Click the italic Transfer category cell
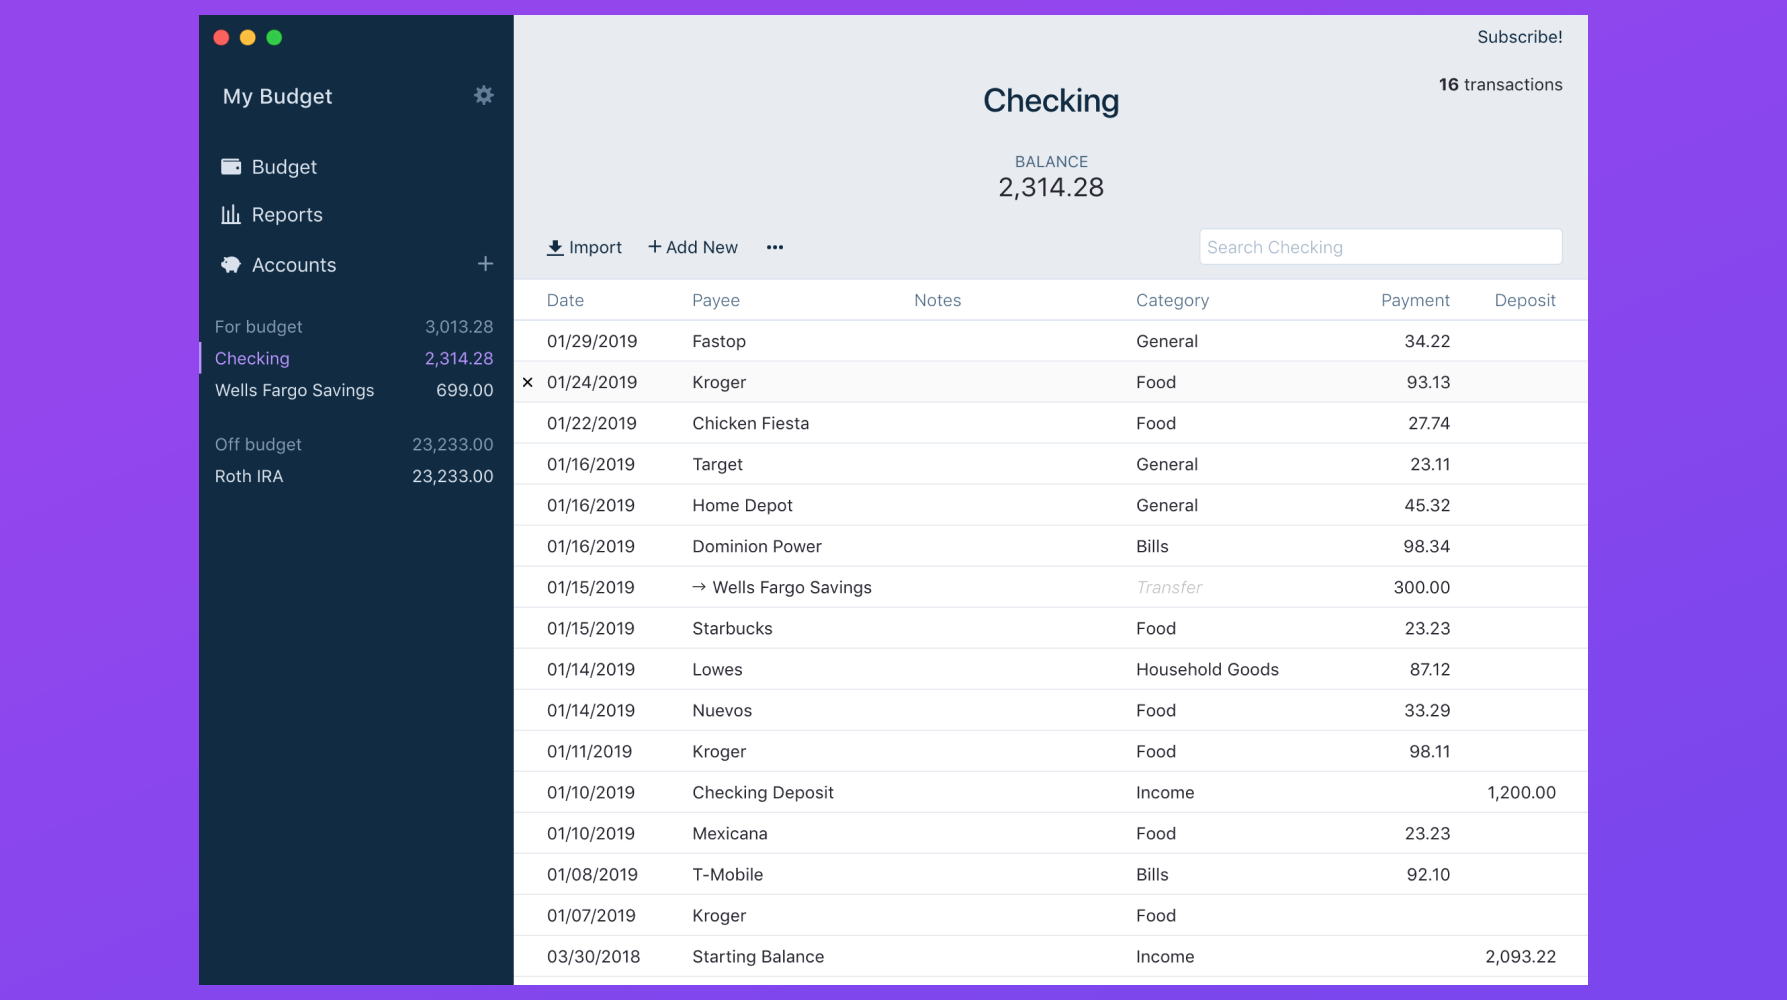Image resolution: width=1787 pixels, height=1000 pixels. [x=1169, y=587]
